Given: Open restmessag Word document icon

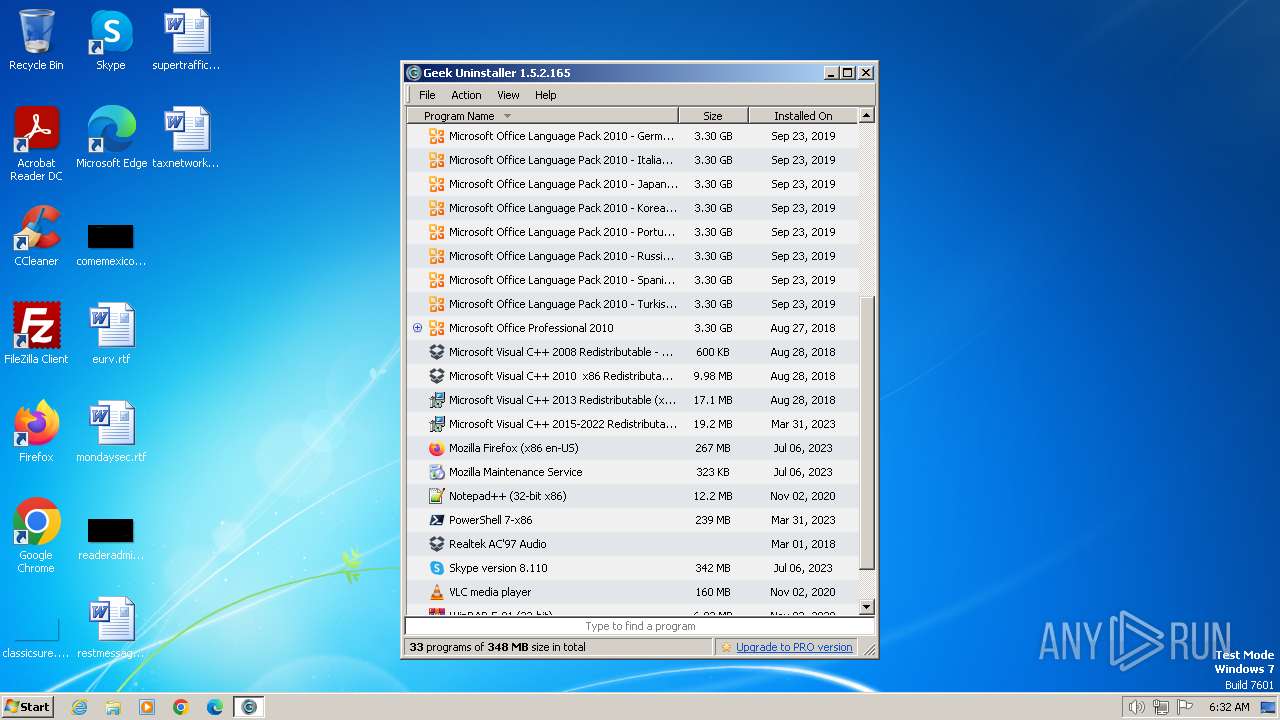Looking at the screenshot, I should (x=111, y=628).
